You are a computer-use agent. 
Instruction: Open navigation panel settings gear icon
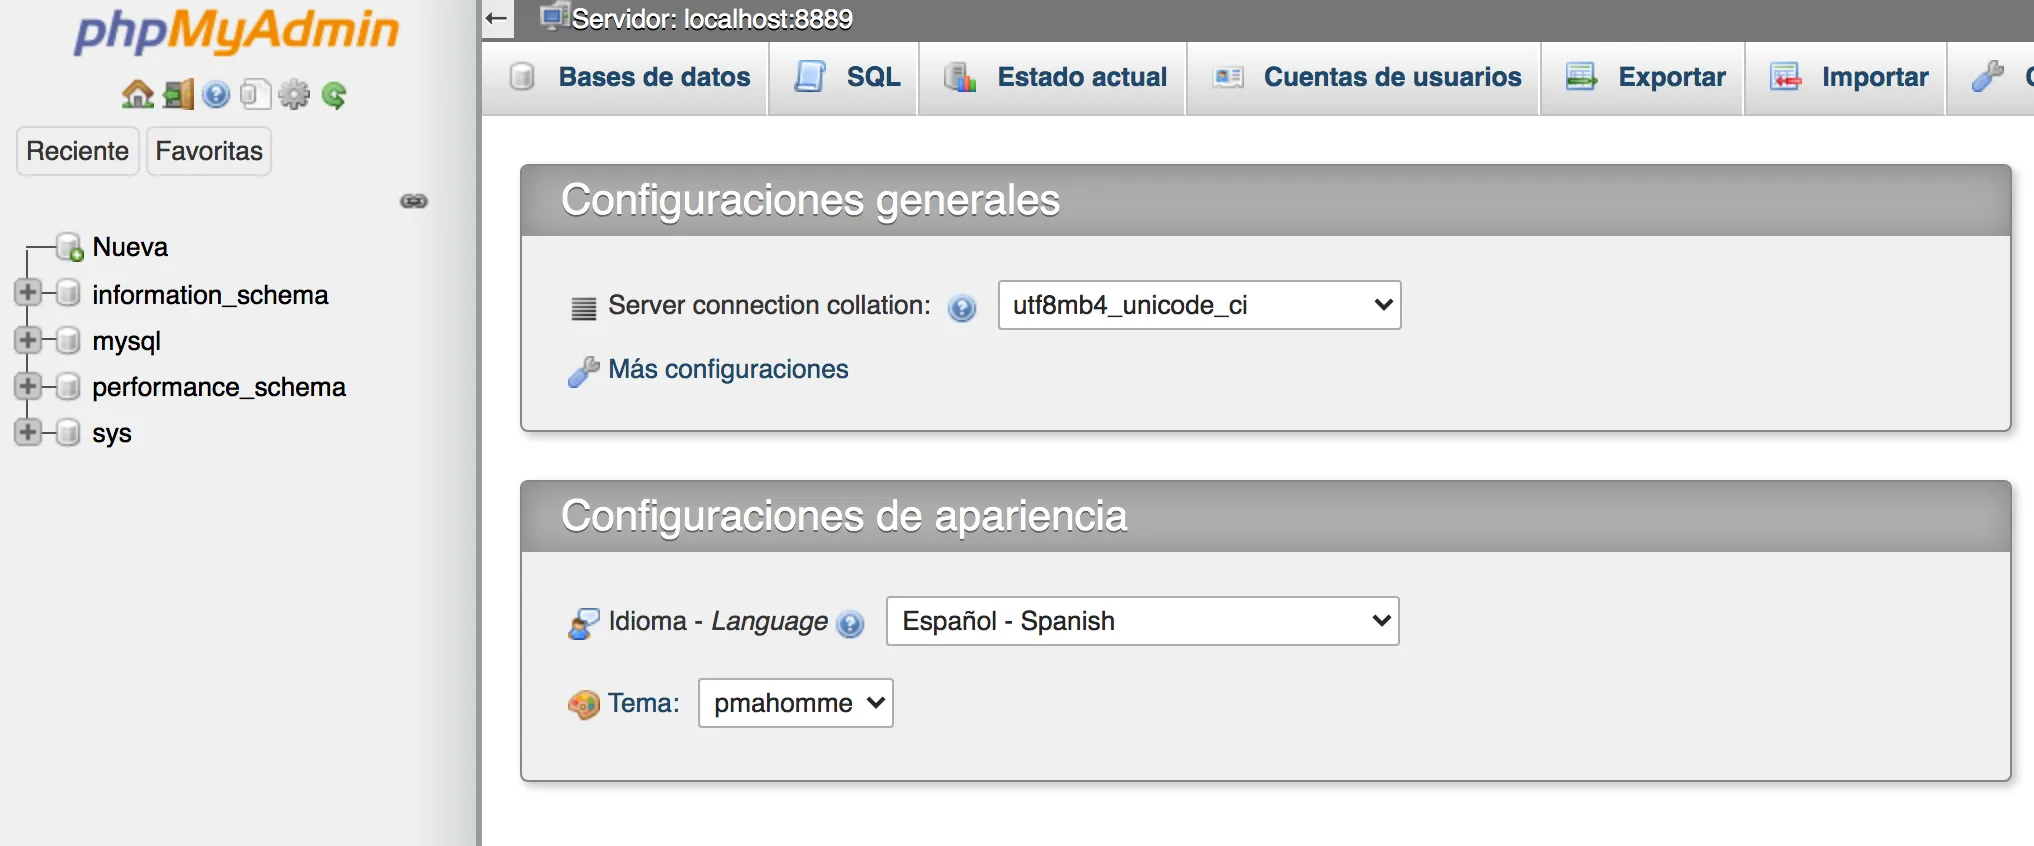point(294,95)
